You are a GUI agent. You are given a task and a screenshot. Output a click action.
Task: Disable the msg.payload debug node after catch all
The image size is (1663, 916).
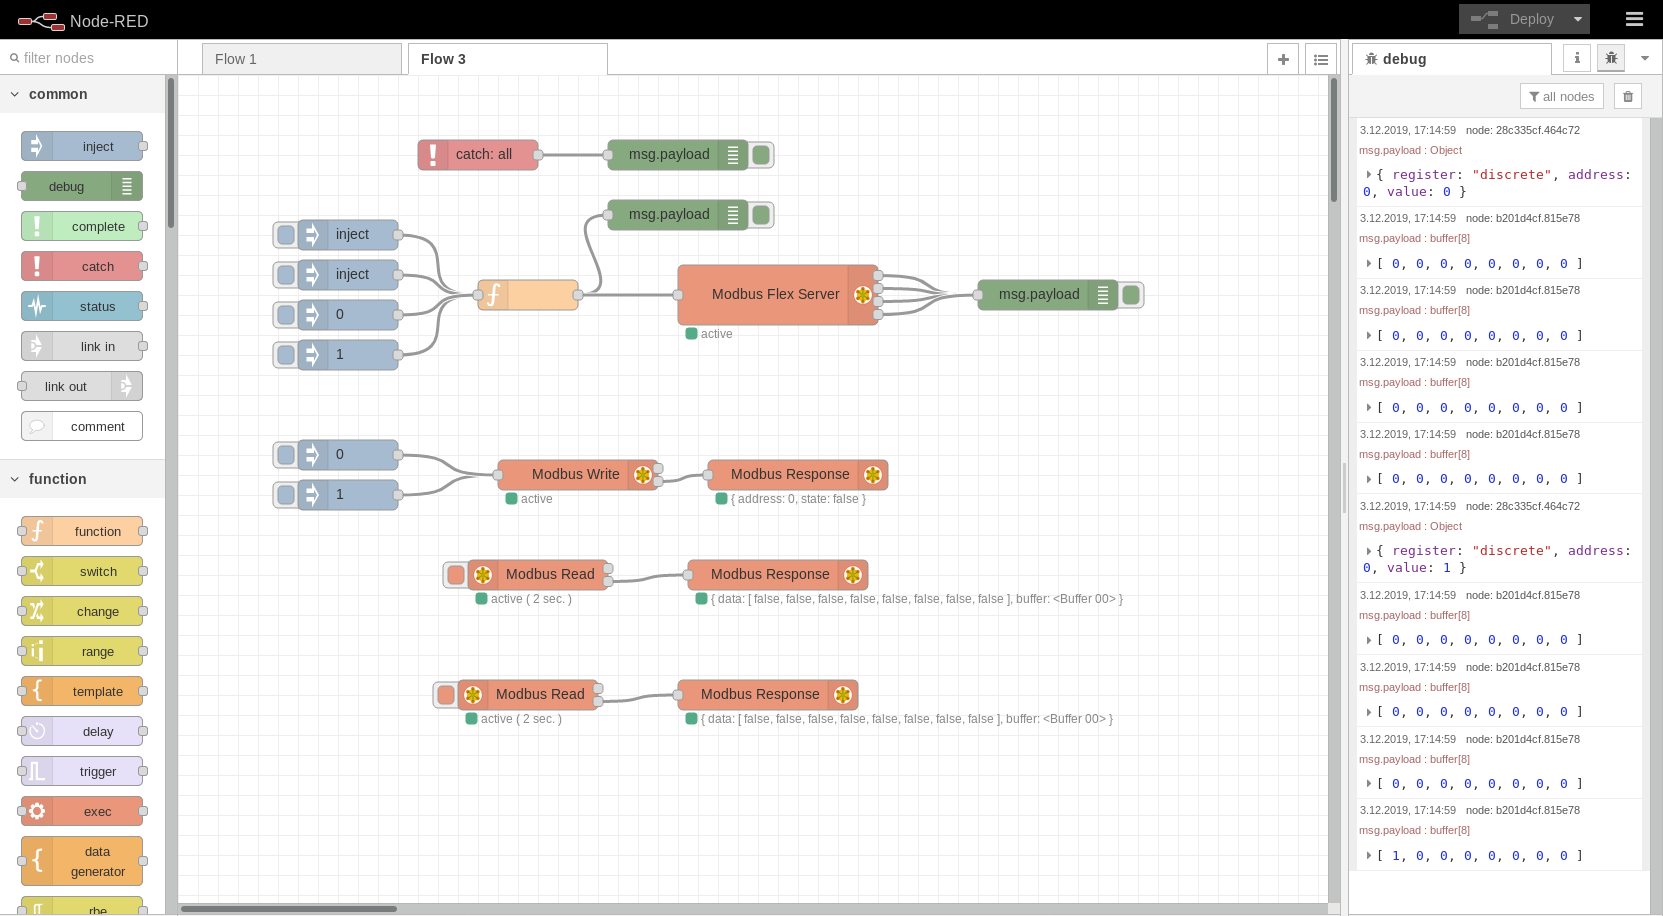[x=761, y=154]
